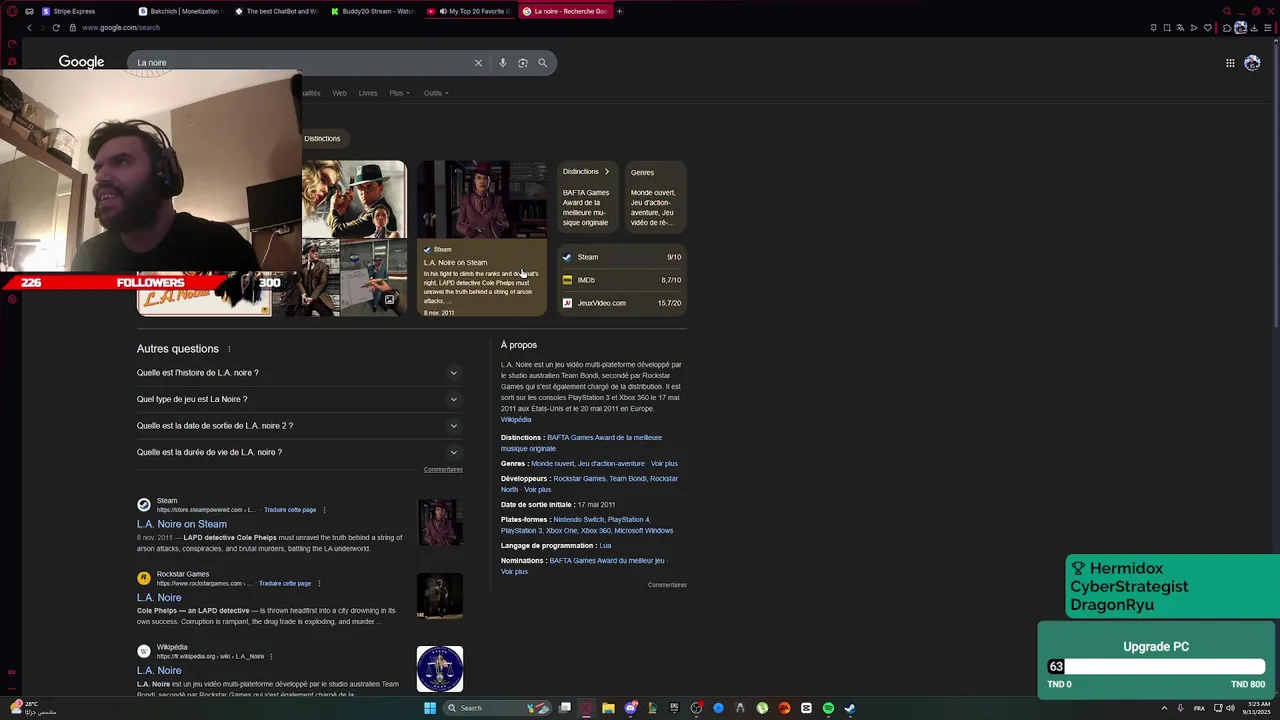Open Task View on taskbar

click(565, 708)
